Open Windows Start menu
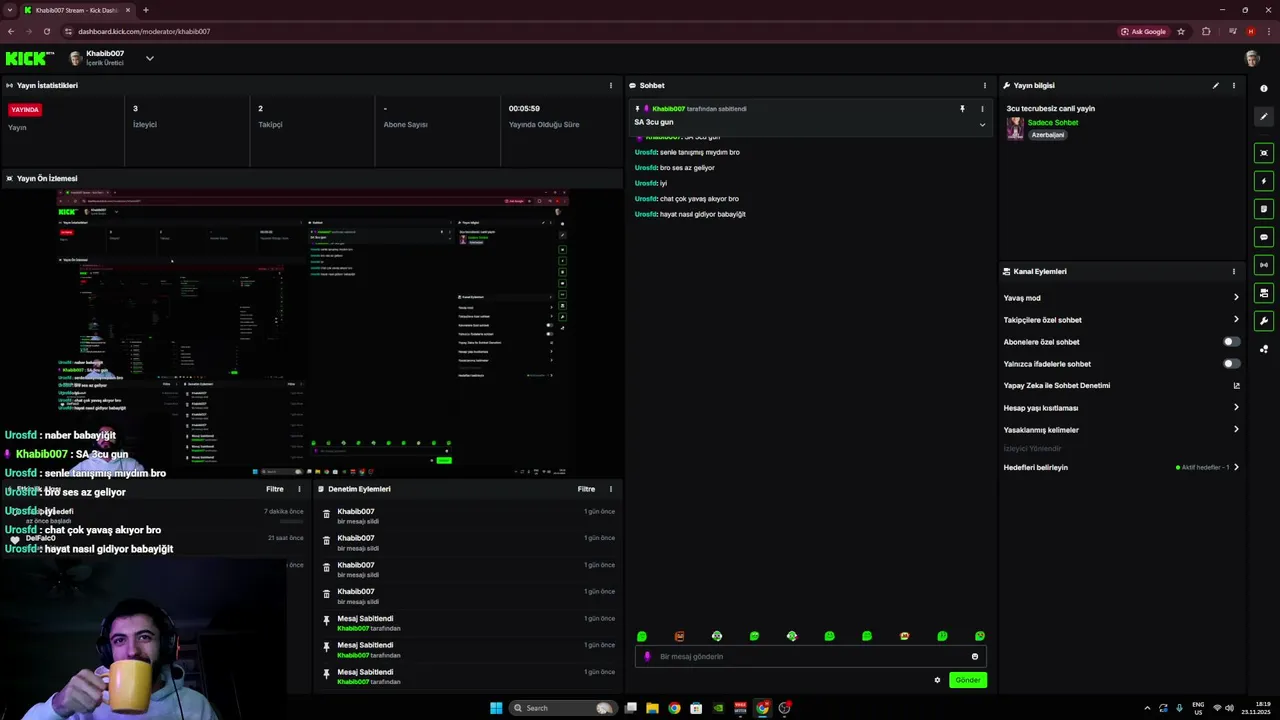 tap(496, 708)
